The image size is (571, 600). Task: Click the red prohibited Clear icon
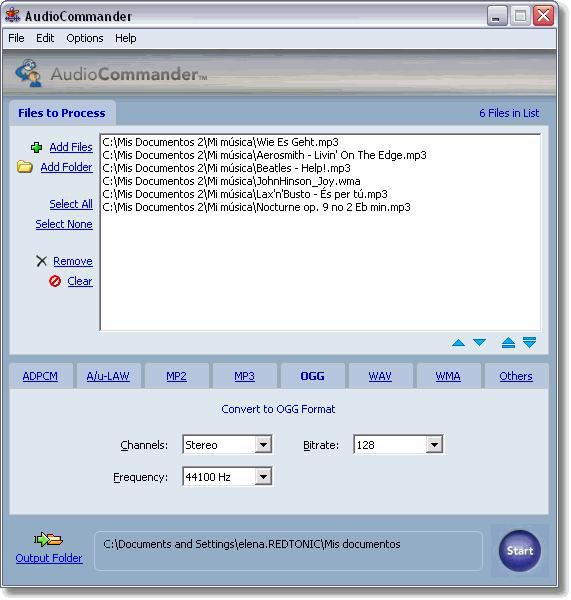[55, 281]
